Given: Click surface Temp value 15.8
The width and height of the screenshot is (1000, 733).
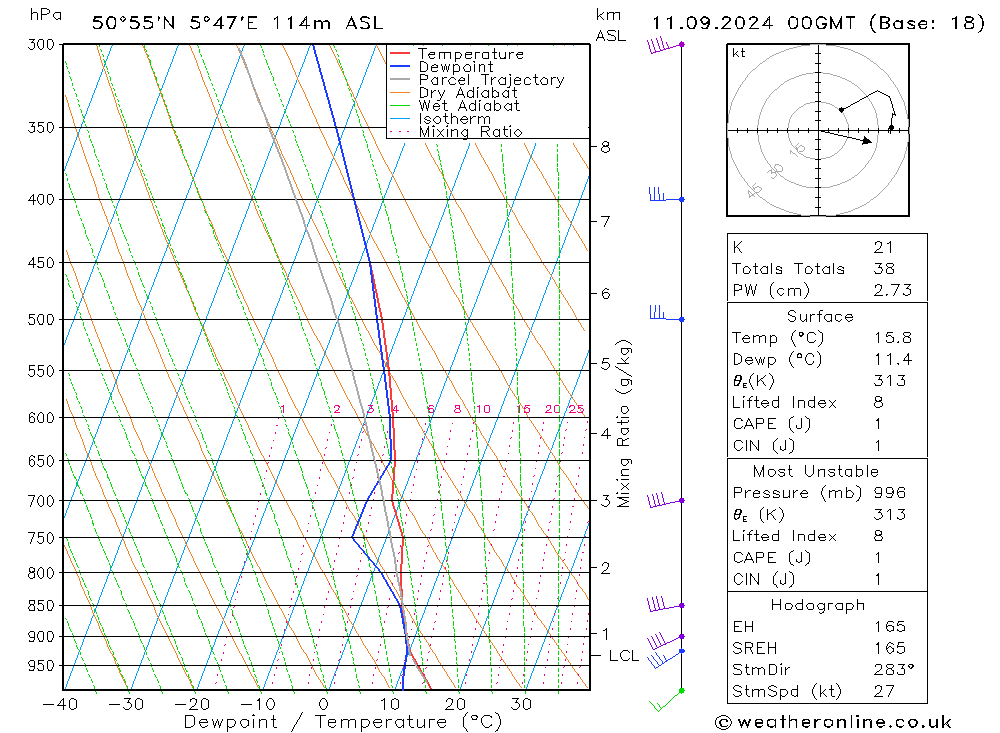Looking at the screenshot, I should tap(893, 337).
